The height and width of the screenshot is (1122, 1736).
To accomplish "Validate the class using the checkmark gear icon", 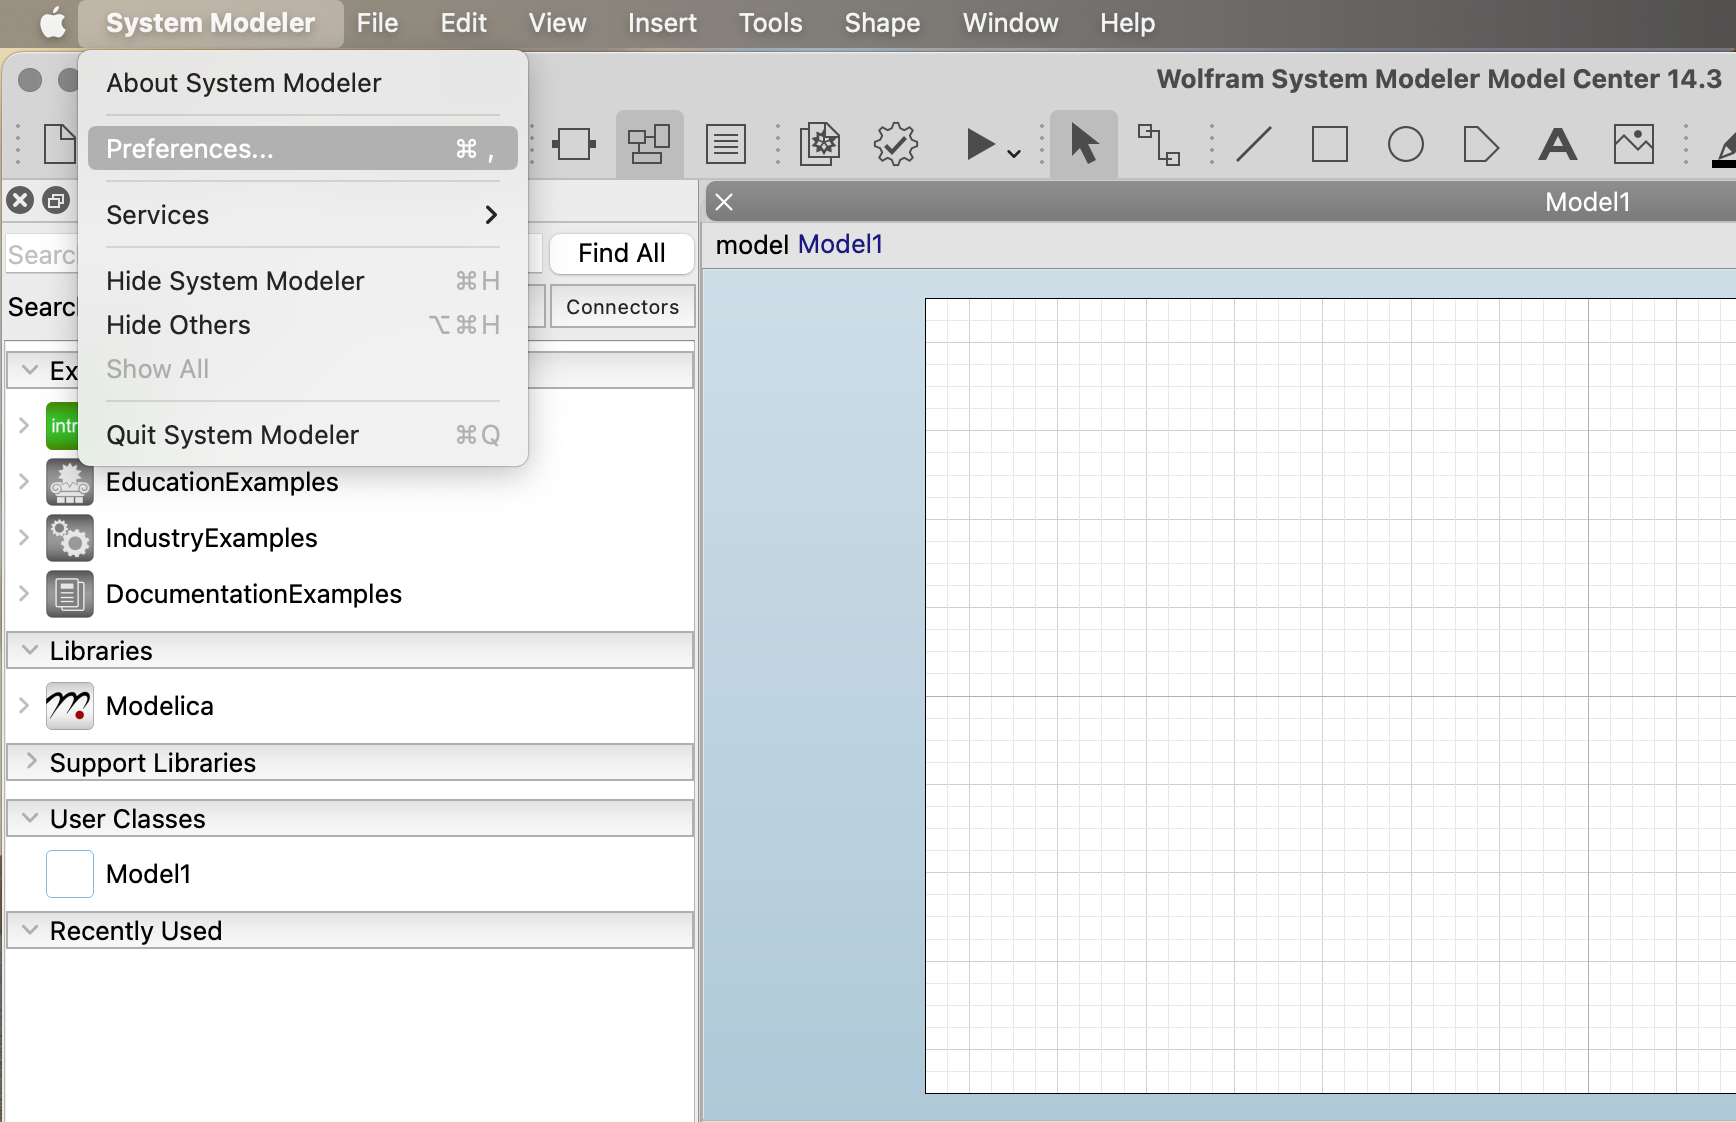I will 895,145.
